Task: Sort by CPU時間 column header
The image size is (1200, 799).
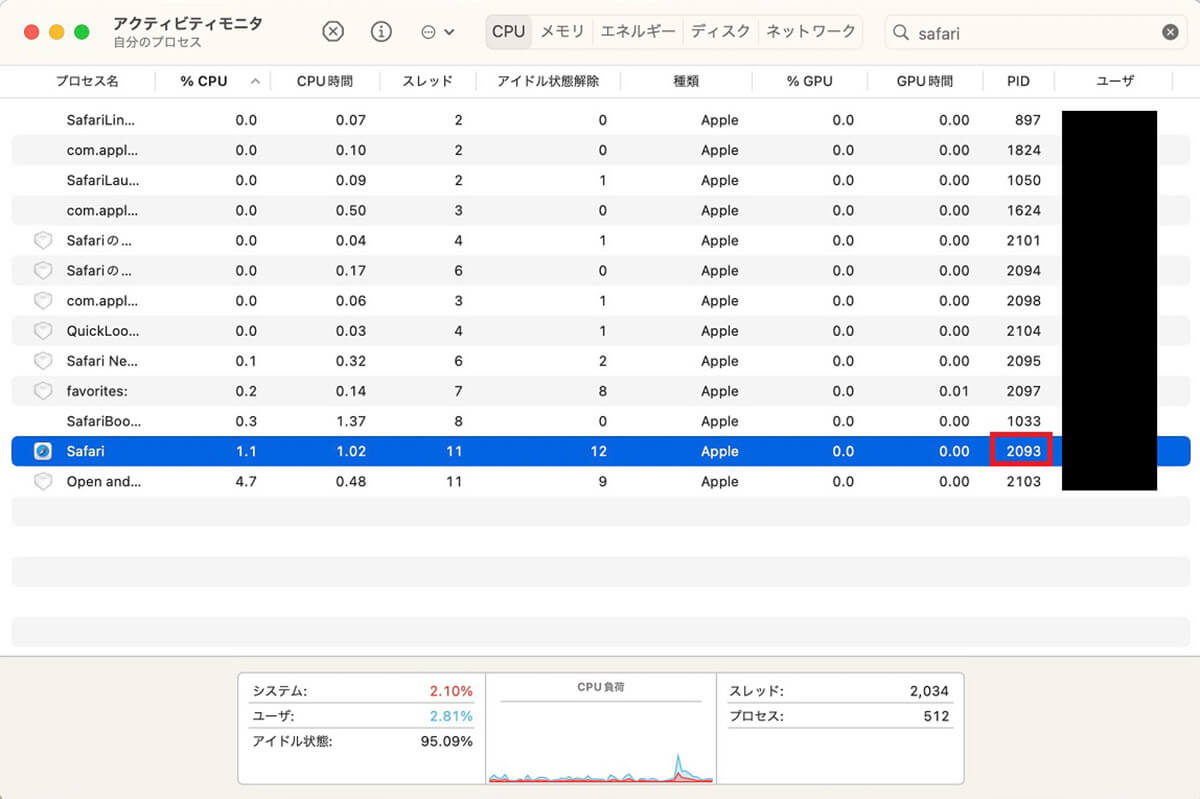Action: click(x=324, y=81)
